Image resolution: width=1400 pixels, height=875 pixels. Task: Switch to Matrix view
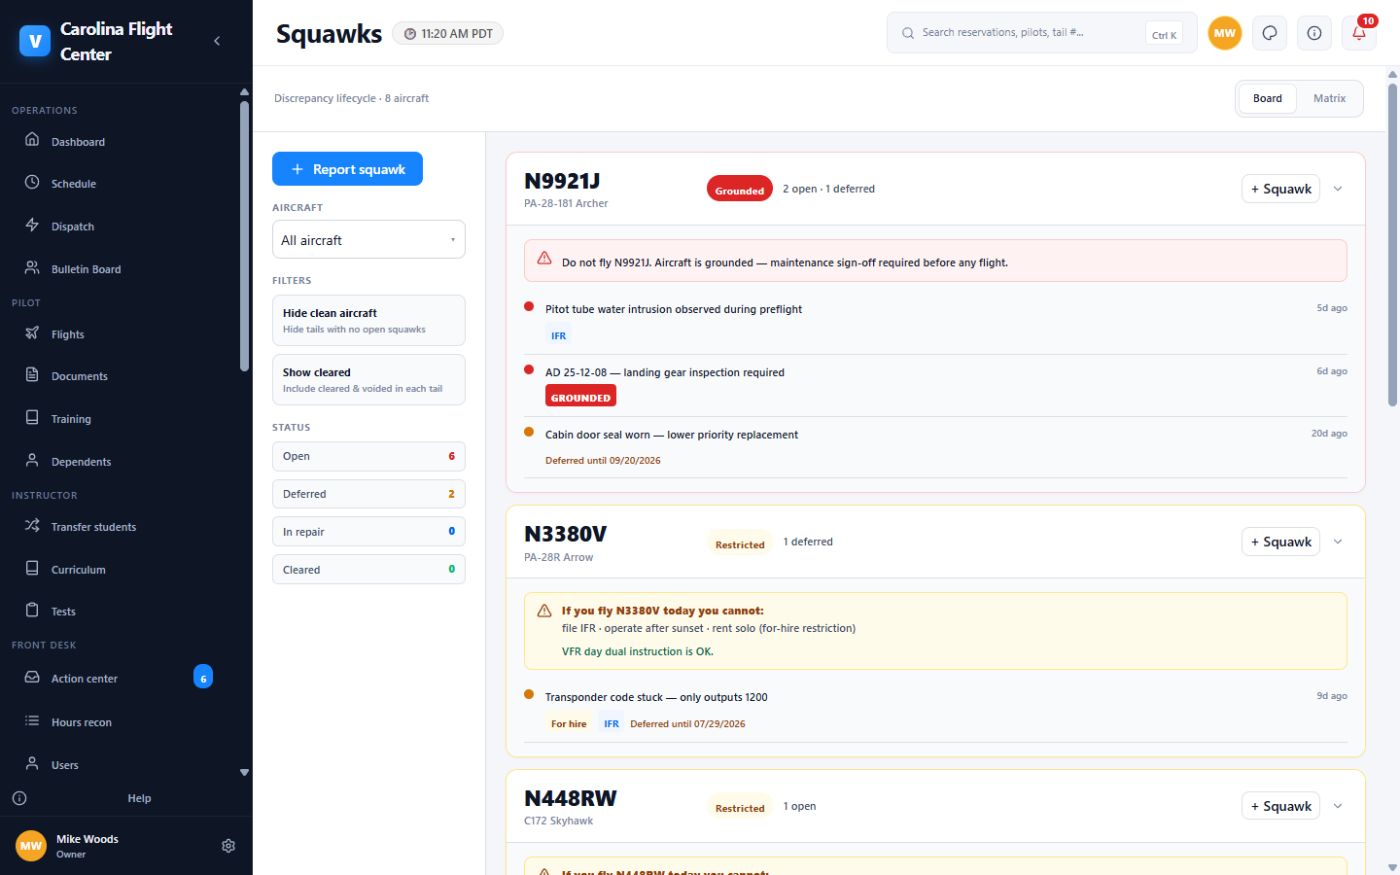pos(1329,98)
